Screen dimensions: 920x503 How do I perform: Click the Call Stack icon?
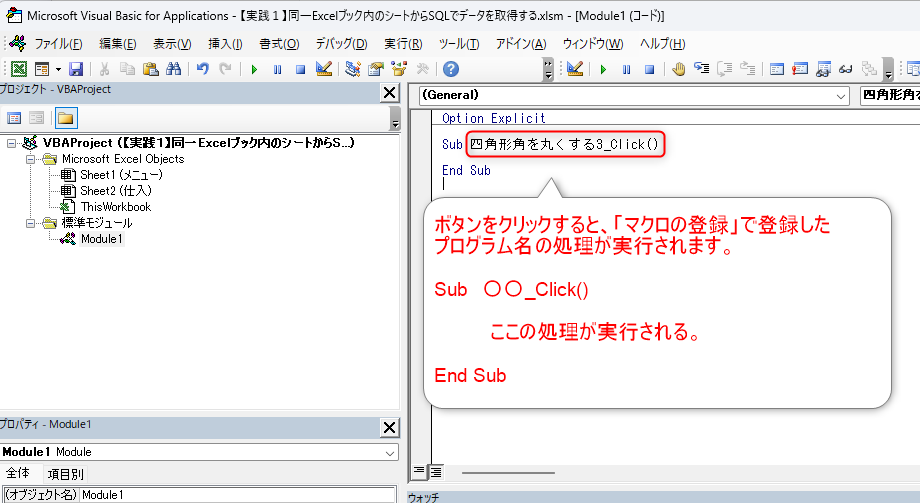[869, 69]
